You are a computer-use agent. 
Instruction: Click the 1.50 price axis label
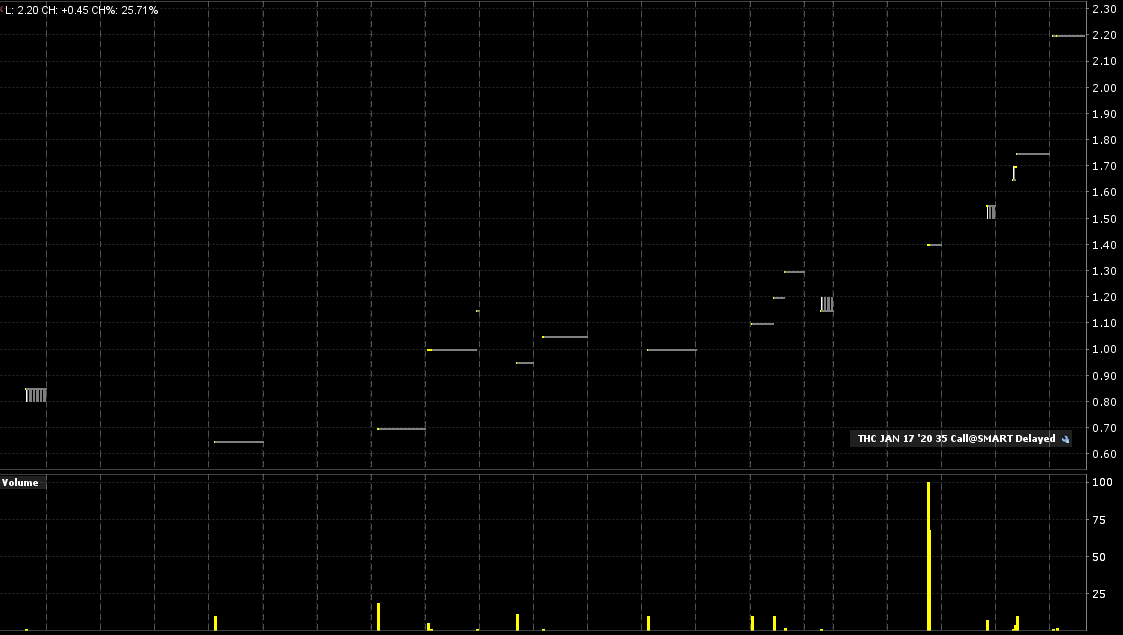1104,218
